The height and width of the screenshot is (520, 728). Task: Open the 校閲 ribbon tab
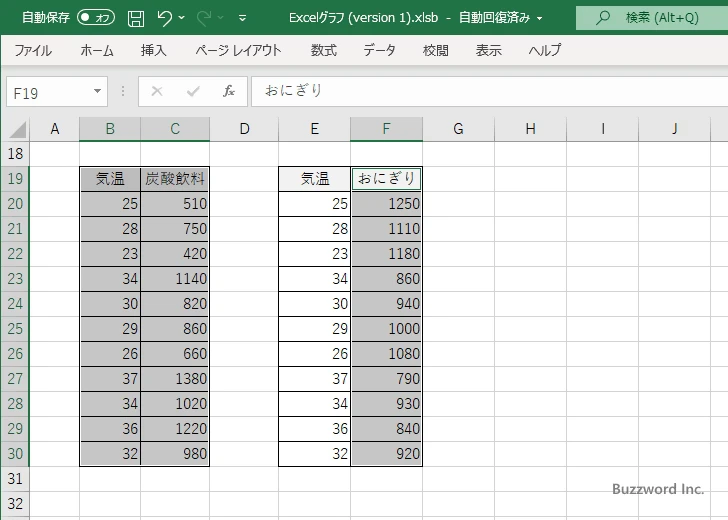[436, 50]
